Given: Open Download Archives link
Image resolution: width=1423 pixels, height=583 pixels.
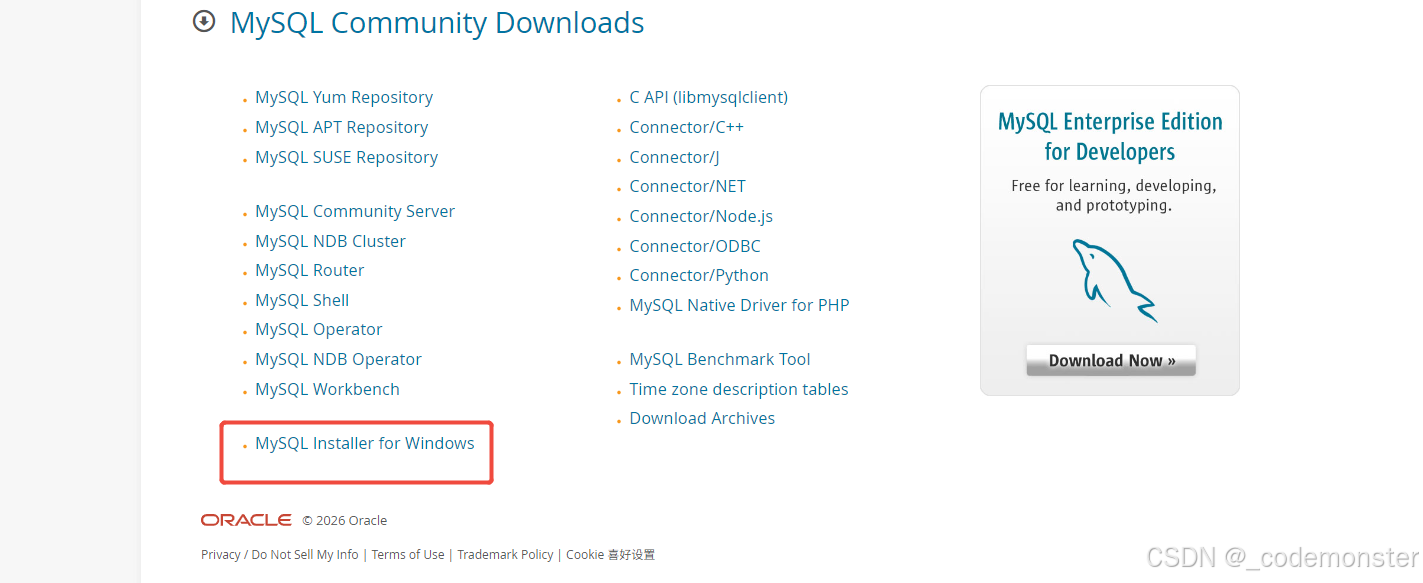Looking at the screenshot, I should (x=702, y=418).
